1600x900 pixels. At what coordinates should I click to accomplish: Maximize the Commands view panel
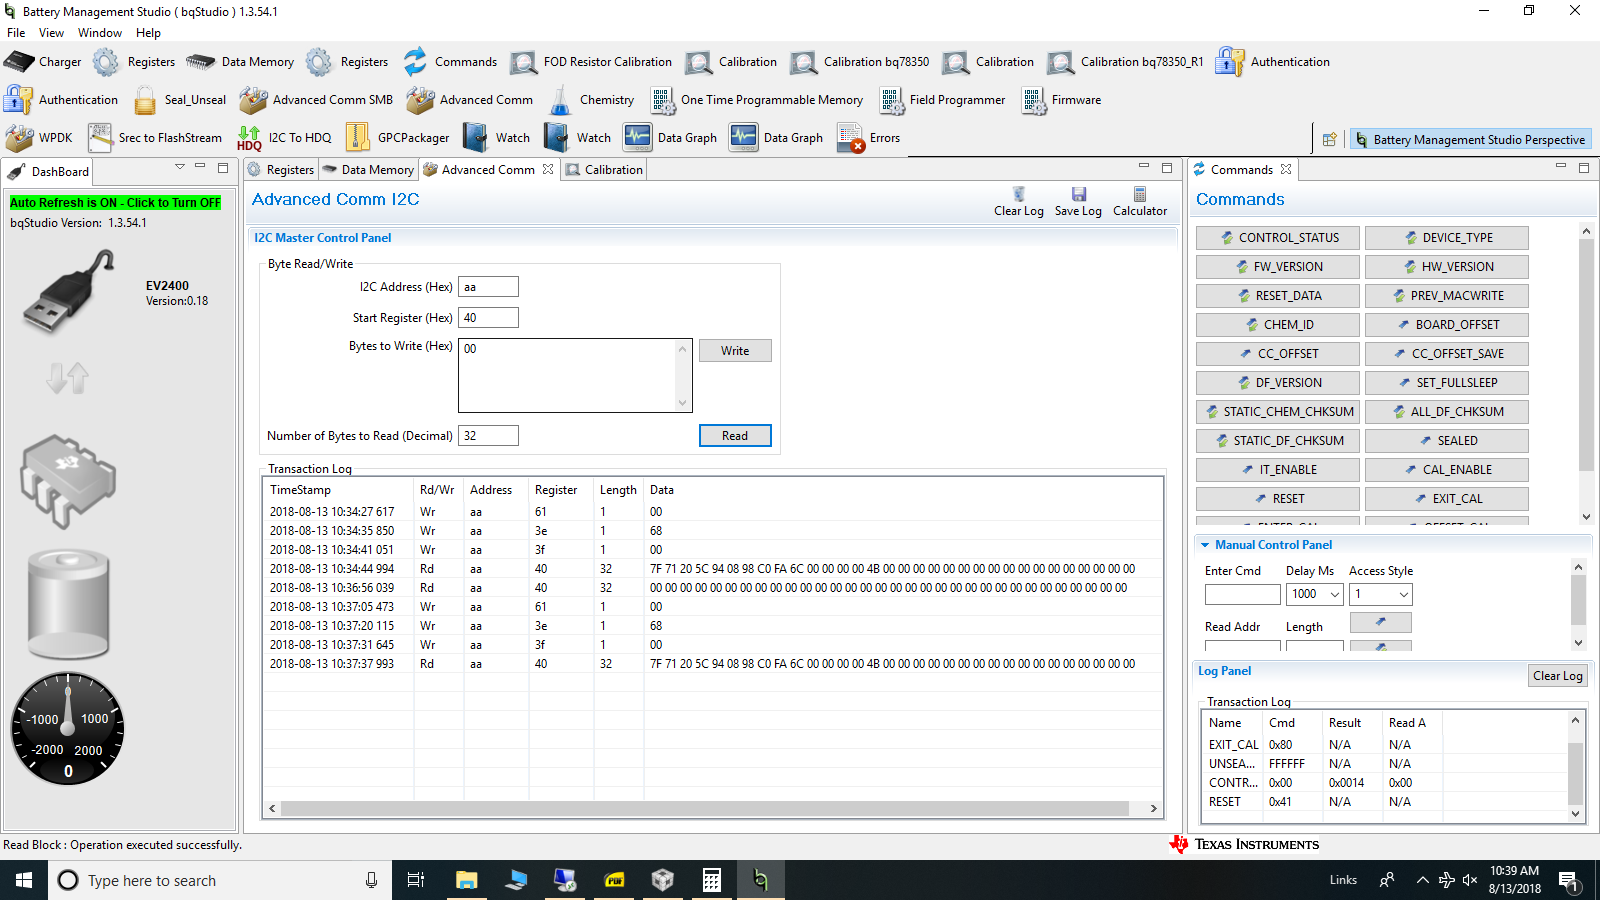pos(1584,168)
